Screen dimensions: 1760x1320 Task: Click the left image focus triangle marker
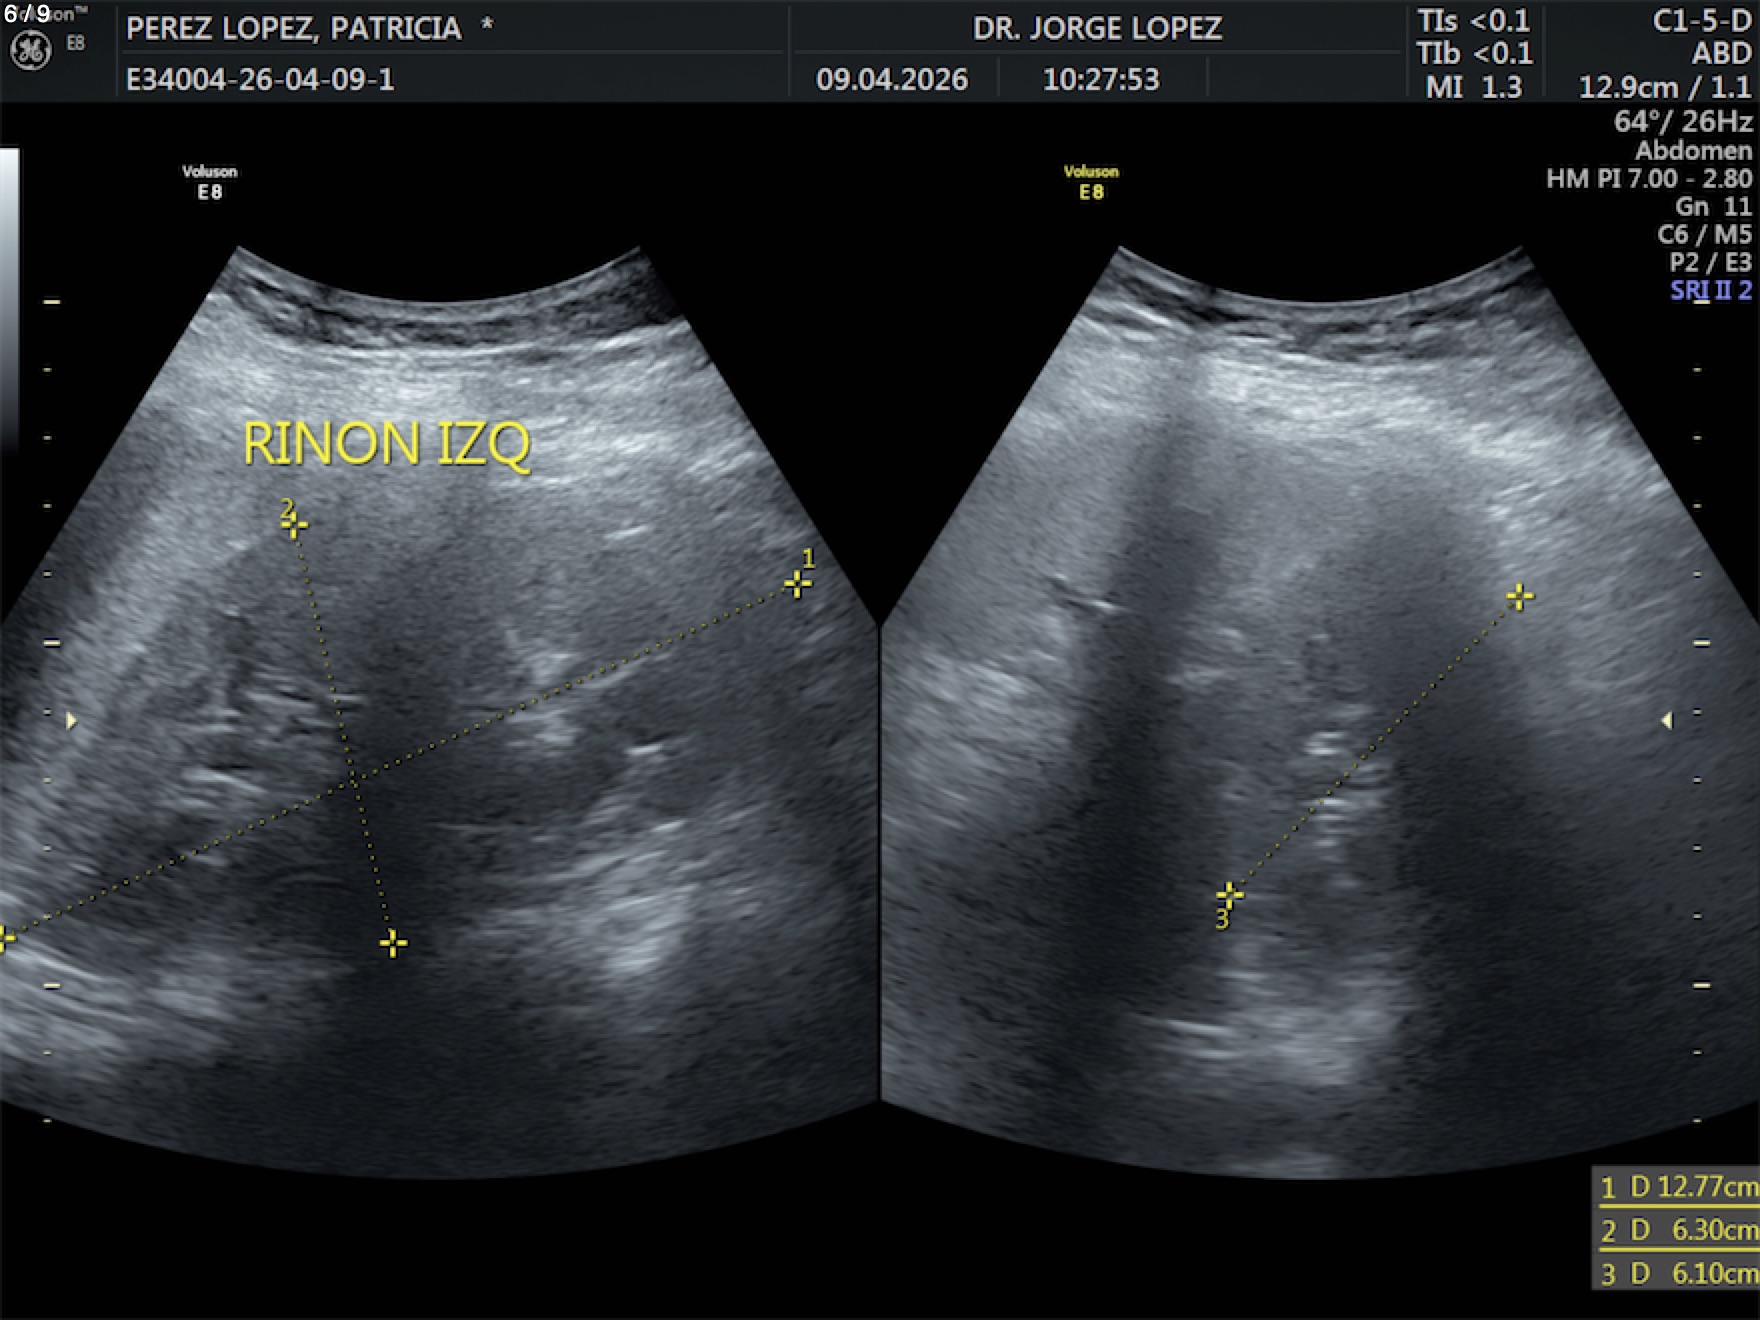[71, 720]
